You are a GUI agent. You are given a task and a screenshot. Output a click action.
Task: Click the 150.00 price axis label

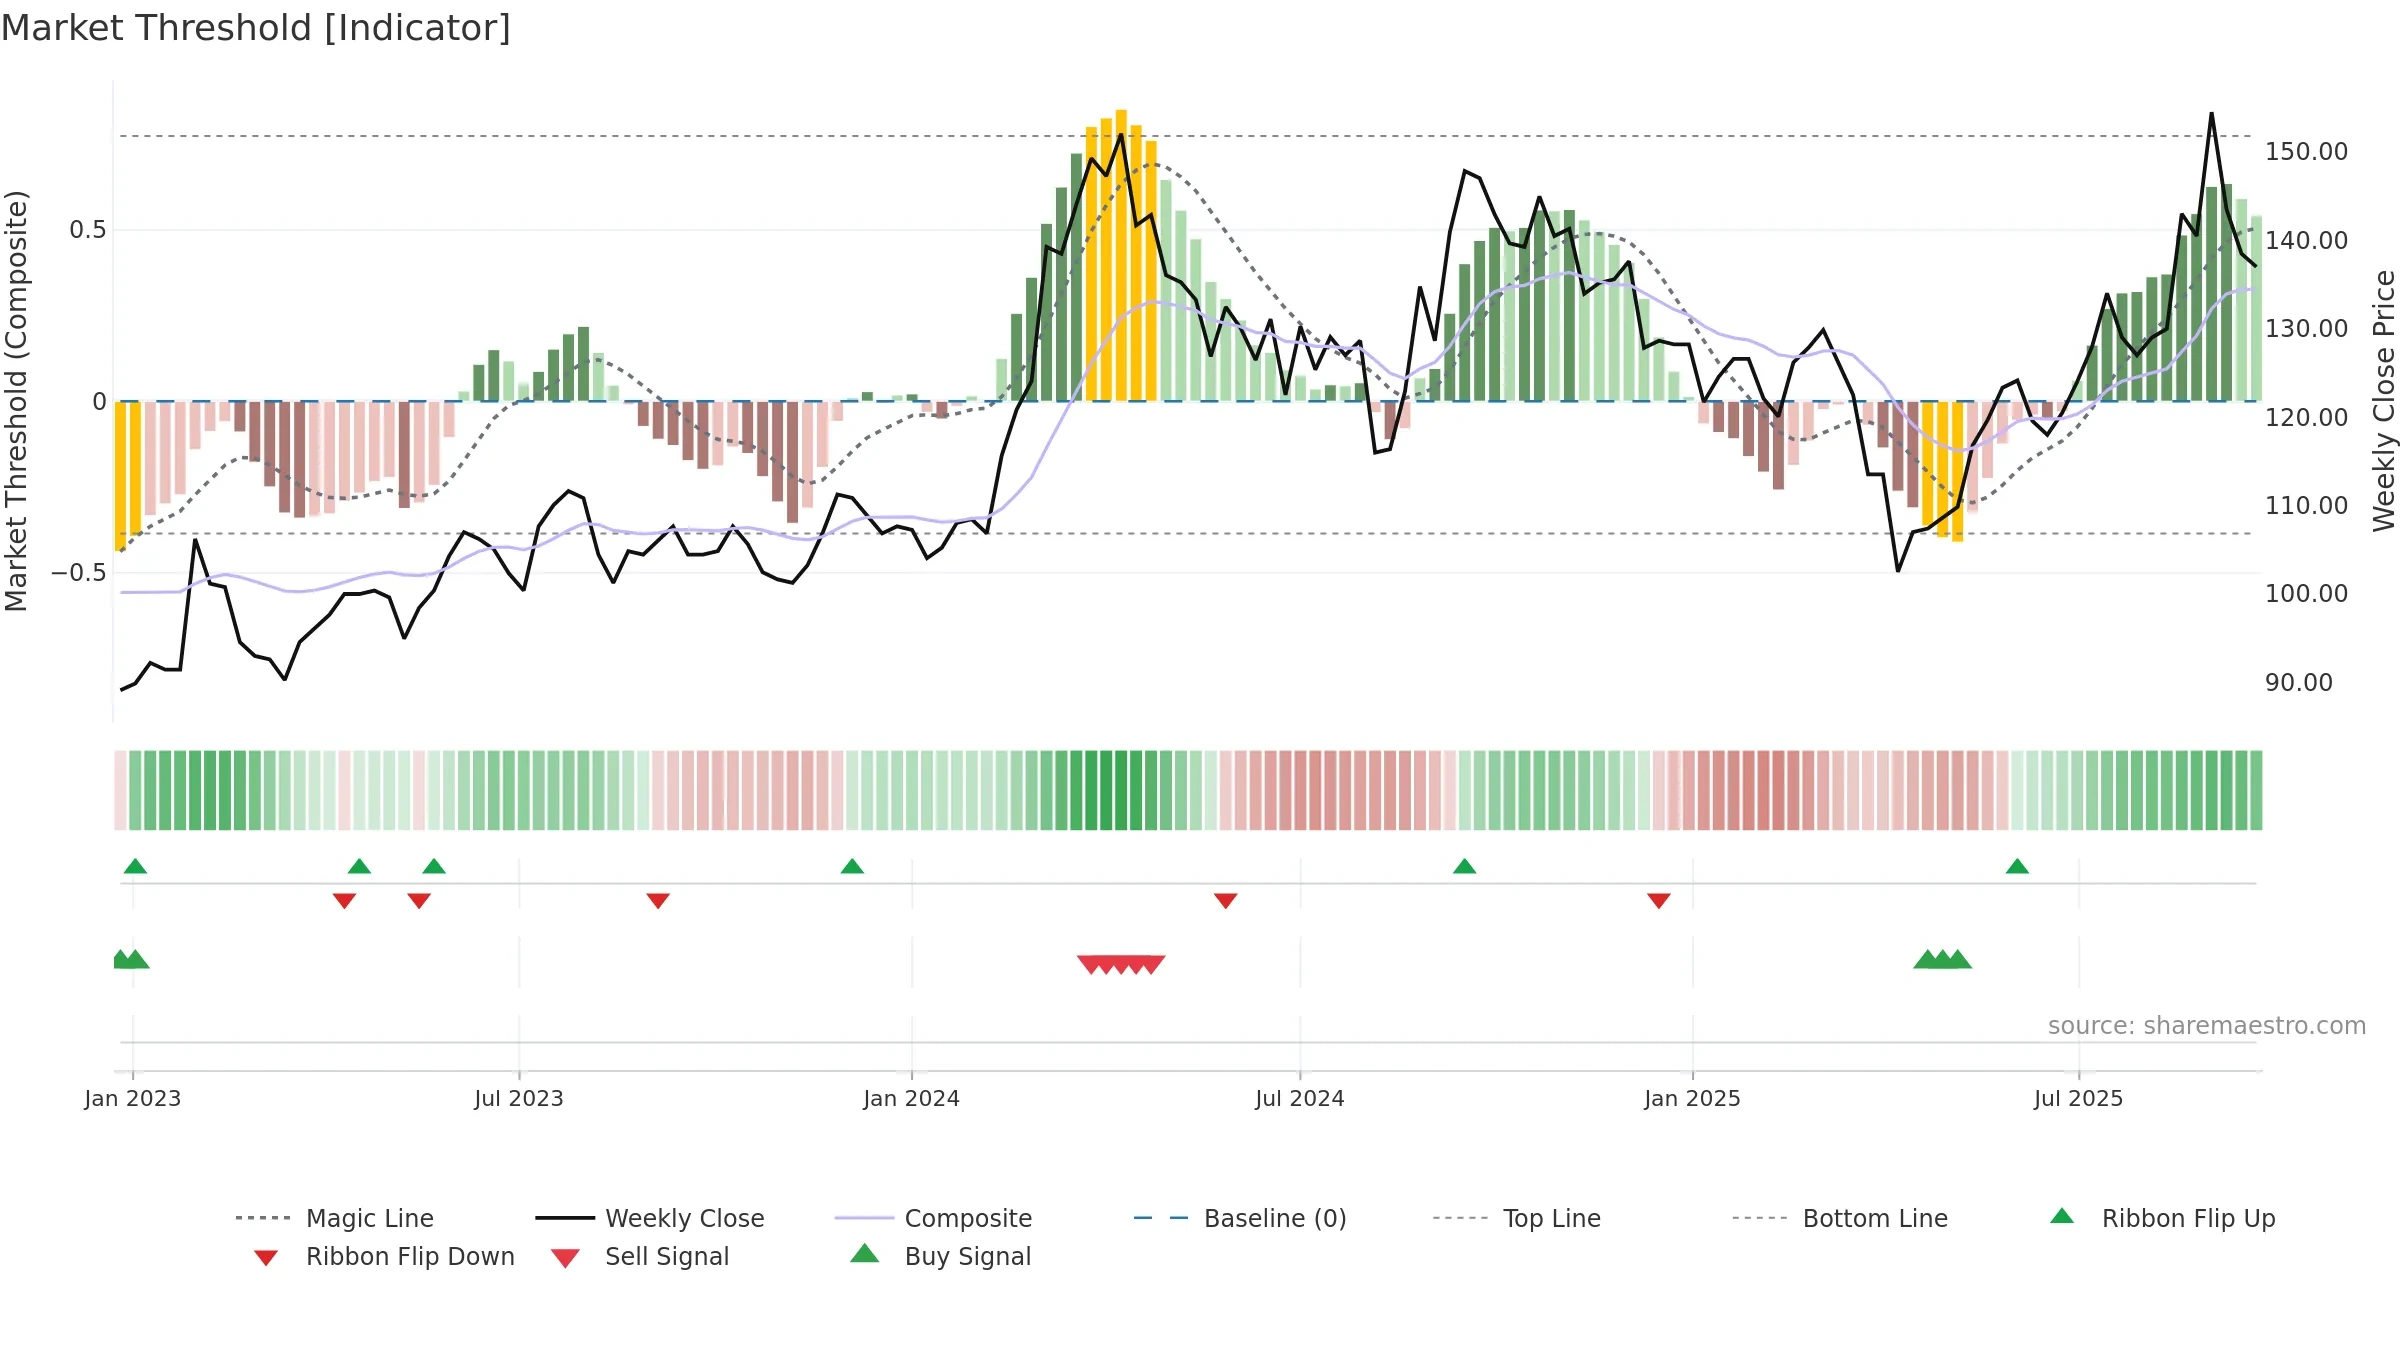2306,152
